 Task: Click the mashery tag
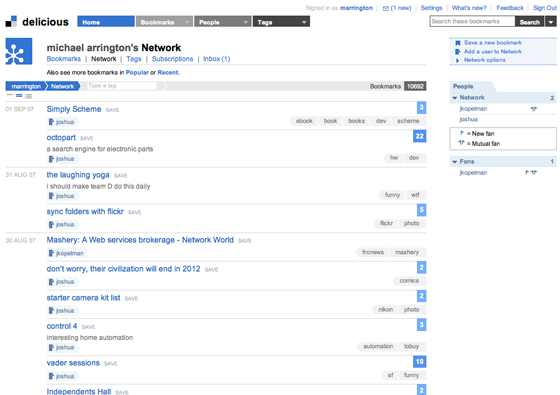407,252
